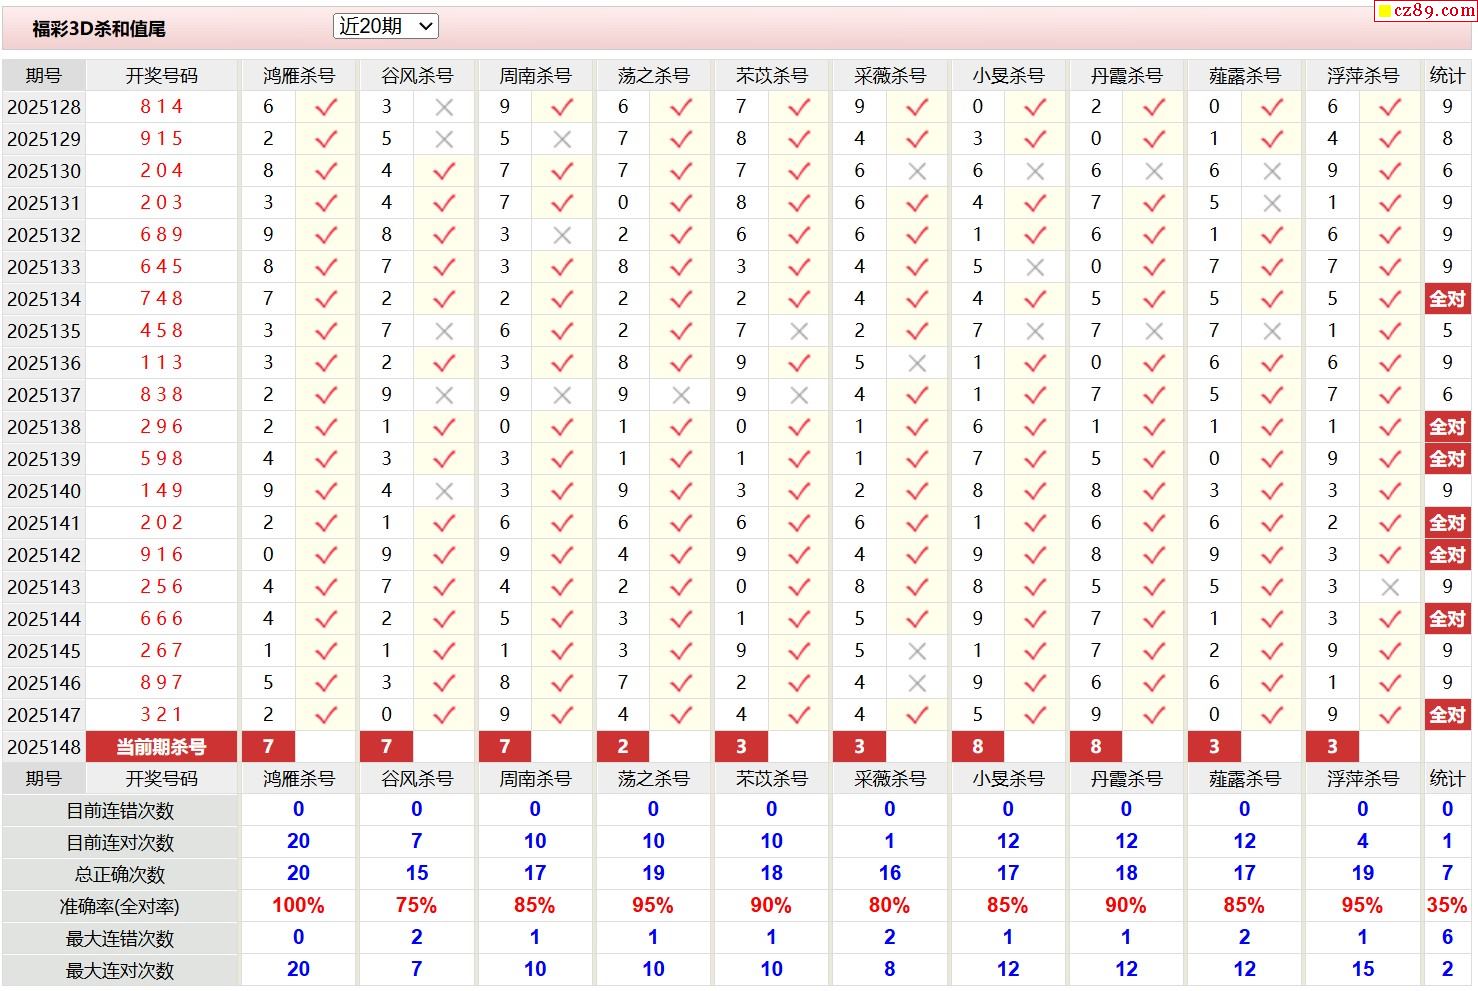Click the winning number 8 1 4
Viewport: 1478px width, 991px height.
(162, 107)
